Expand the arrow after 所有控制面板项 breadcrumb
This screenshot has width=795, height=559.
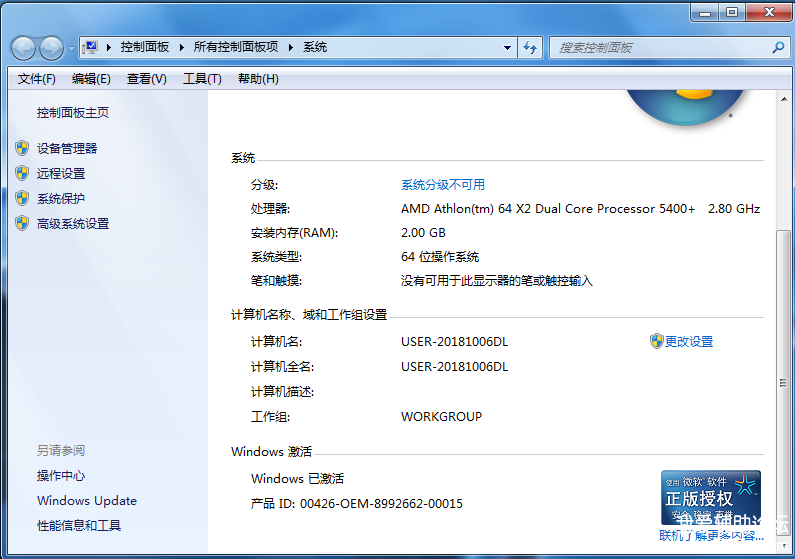pyautogui.click(x=290, y=47)
